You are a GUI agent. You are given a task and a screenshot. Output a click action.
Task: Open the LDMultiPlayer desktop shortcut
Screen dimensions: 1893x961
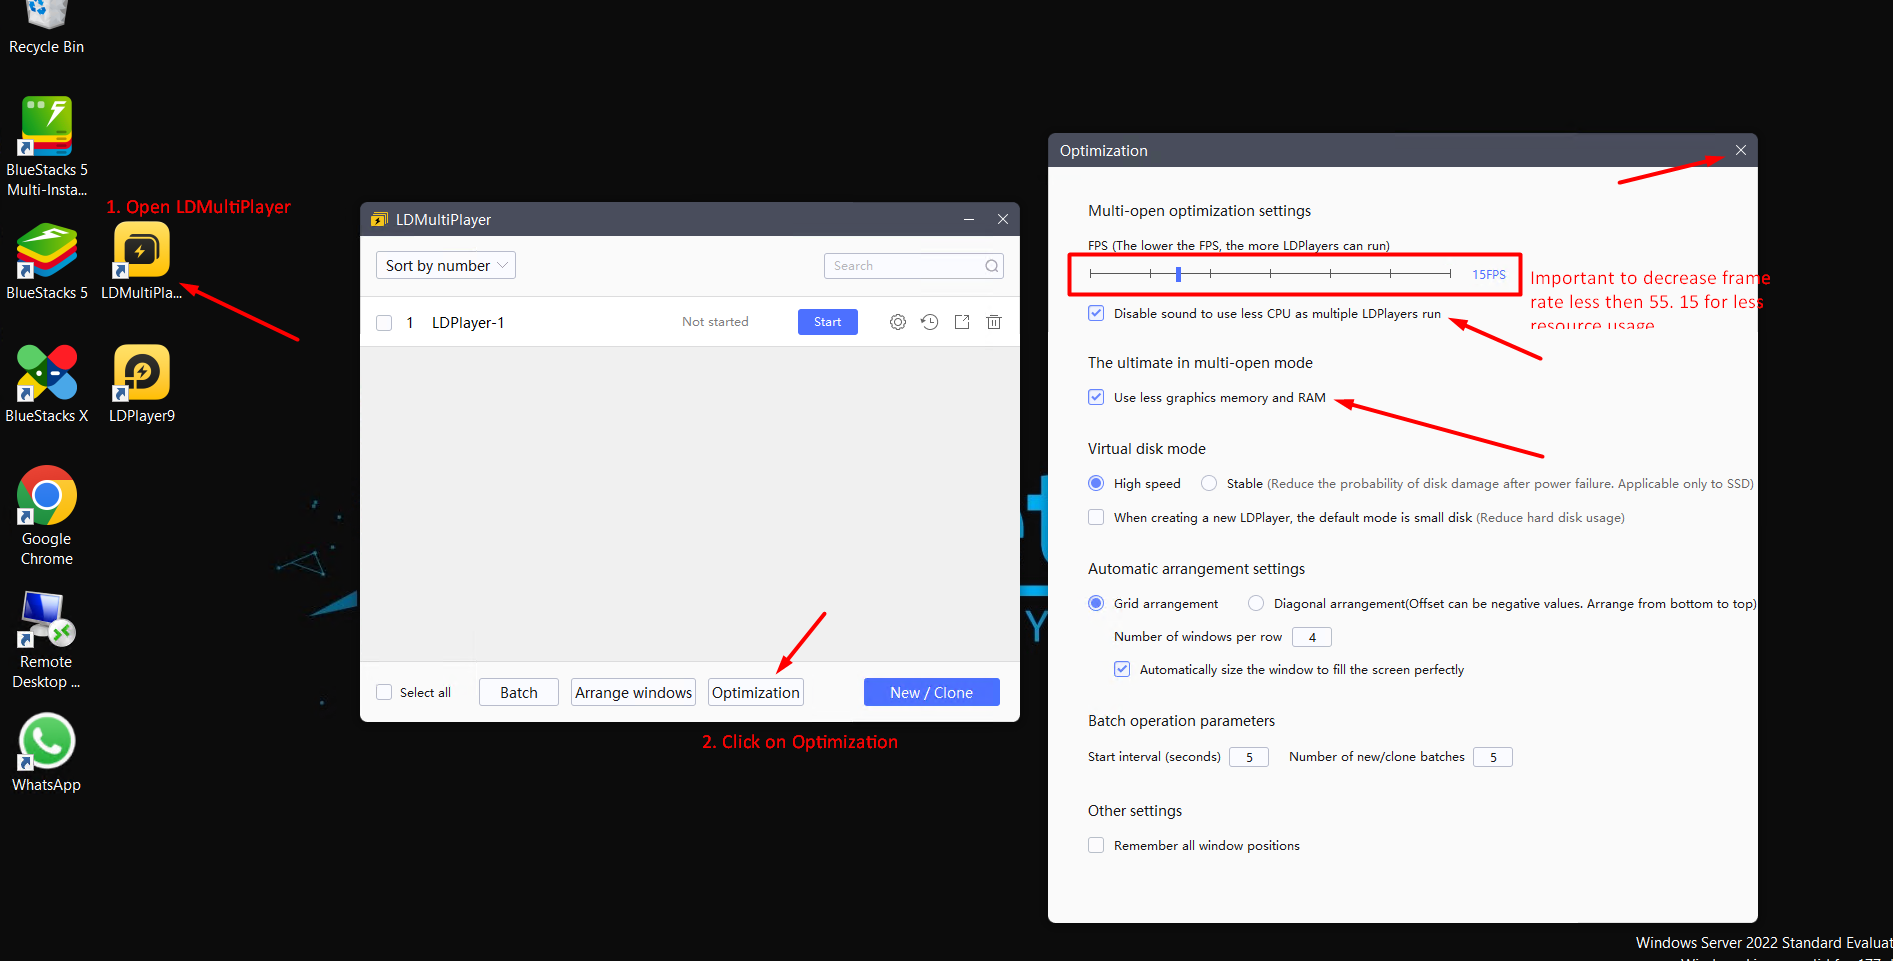(141, 262)
